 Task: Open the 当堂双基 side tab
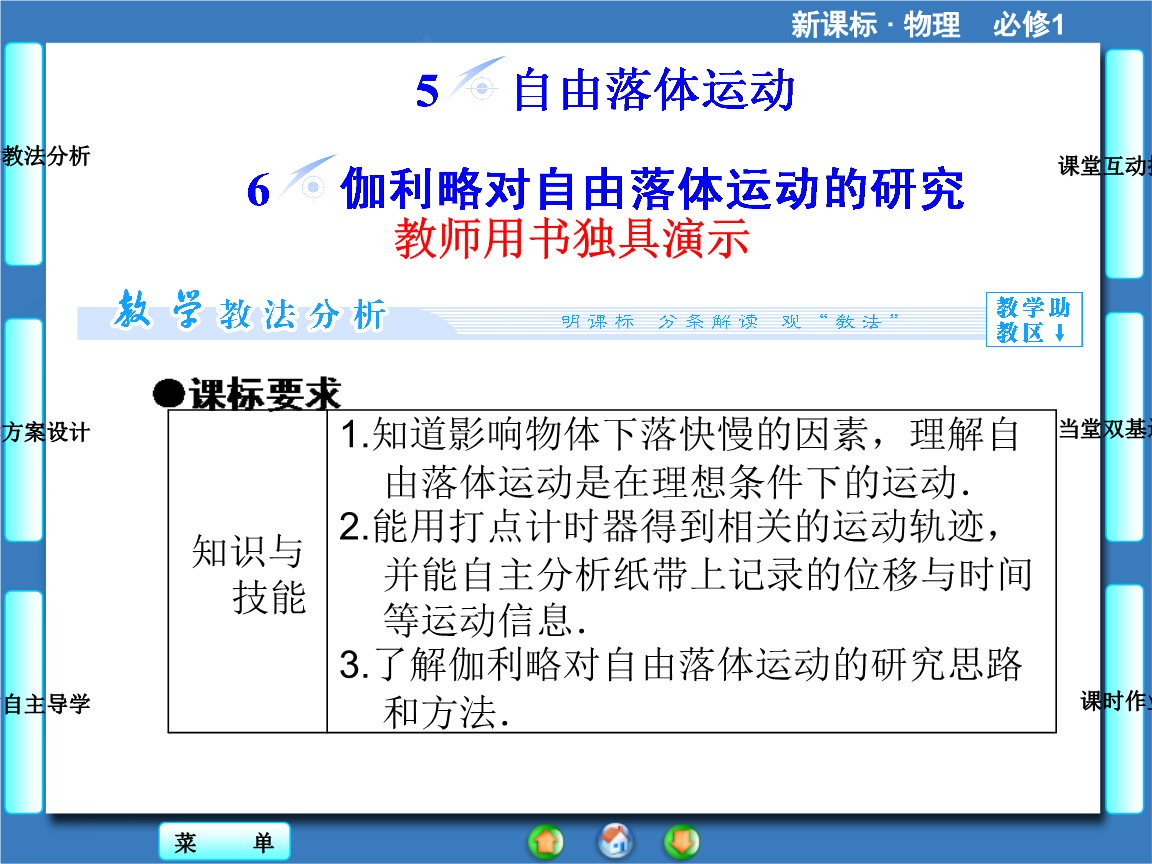1125,428
